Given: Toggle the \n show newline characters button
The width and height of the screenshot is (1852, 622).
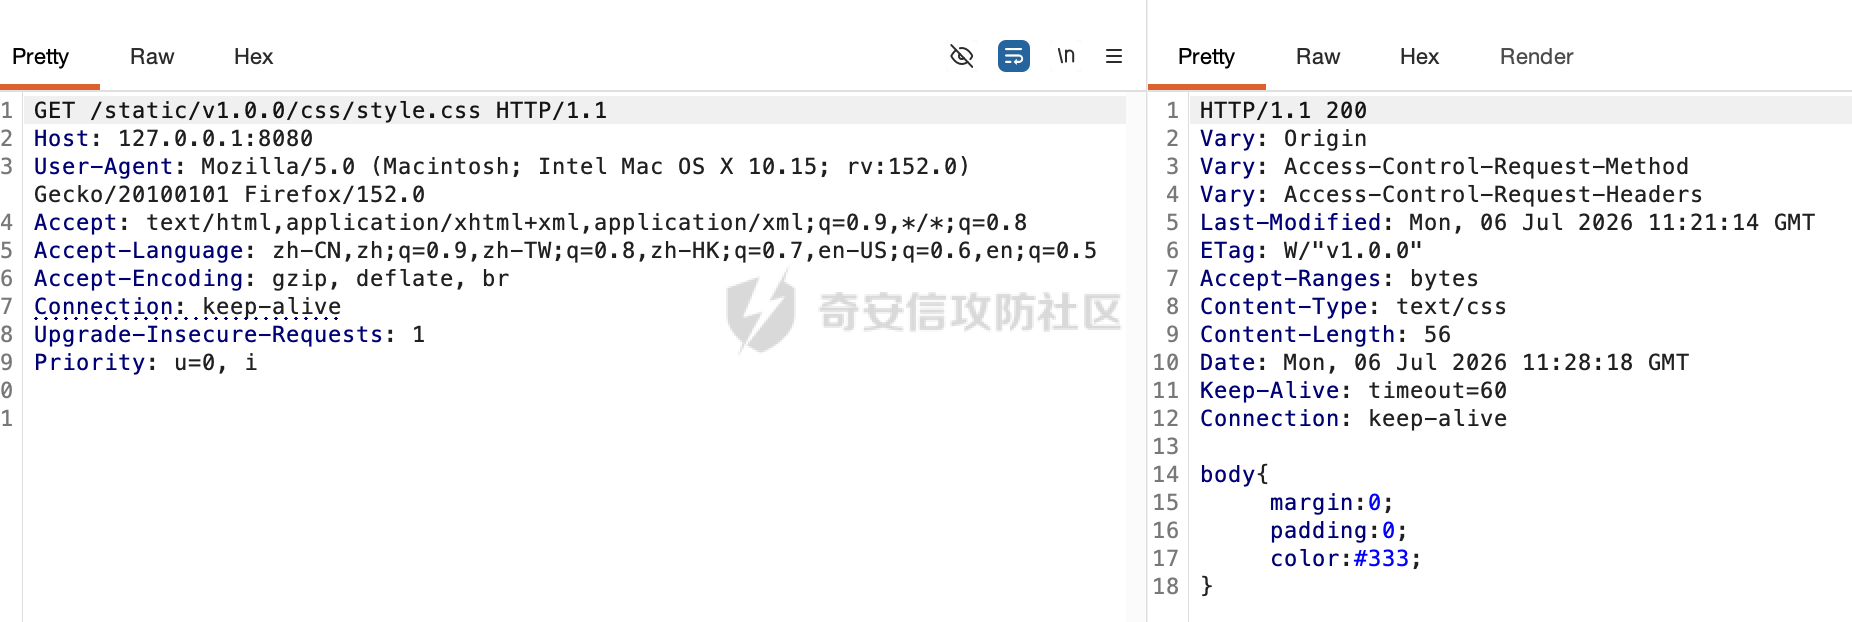Looking at the screenshot, I should [1066, 56].
